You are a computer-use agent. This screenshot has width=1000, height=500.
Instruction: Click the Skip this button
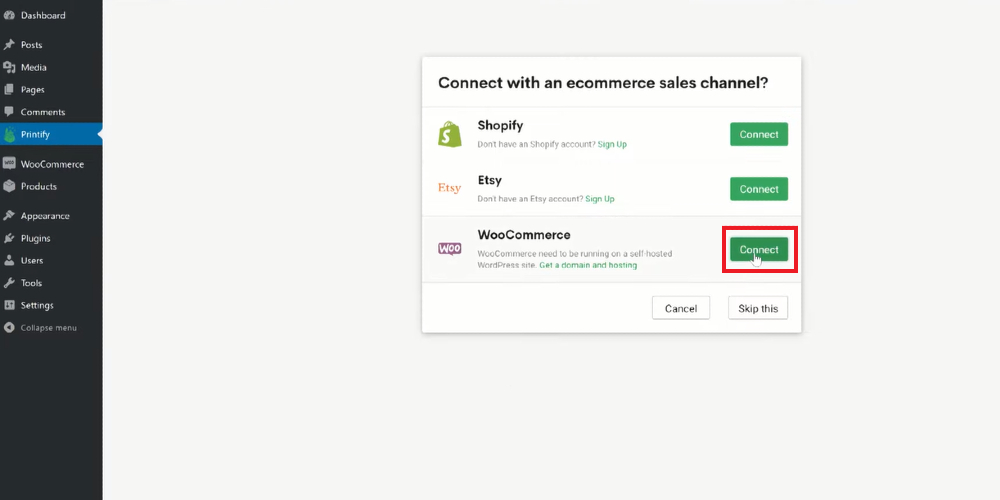[758, 308]
